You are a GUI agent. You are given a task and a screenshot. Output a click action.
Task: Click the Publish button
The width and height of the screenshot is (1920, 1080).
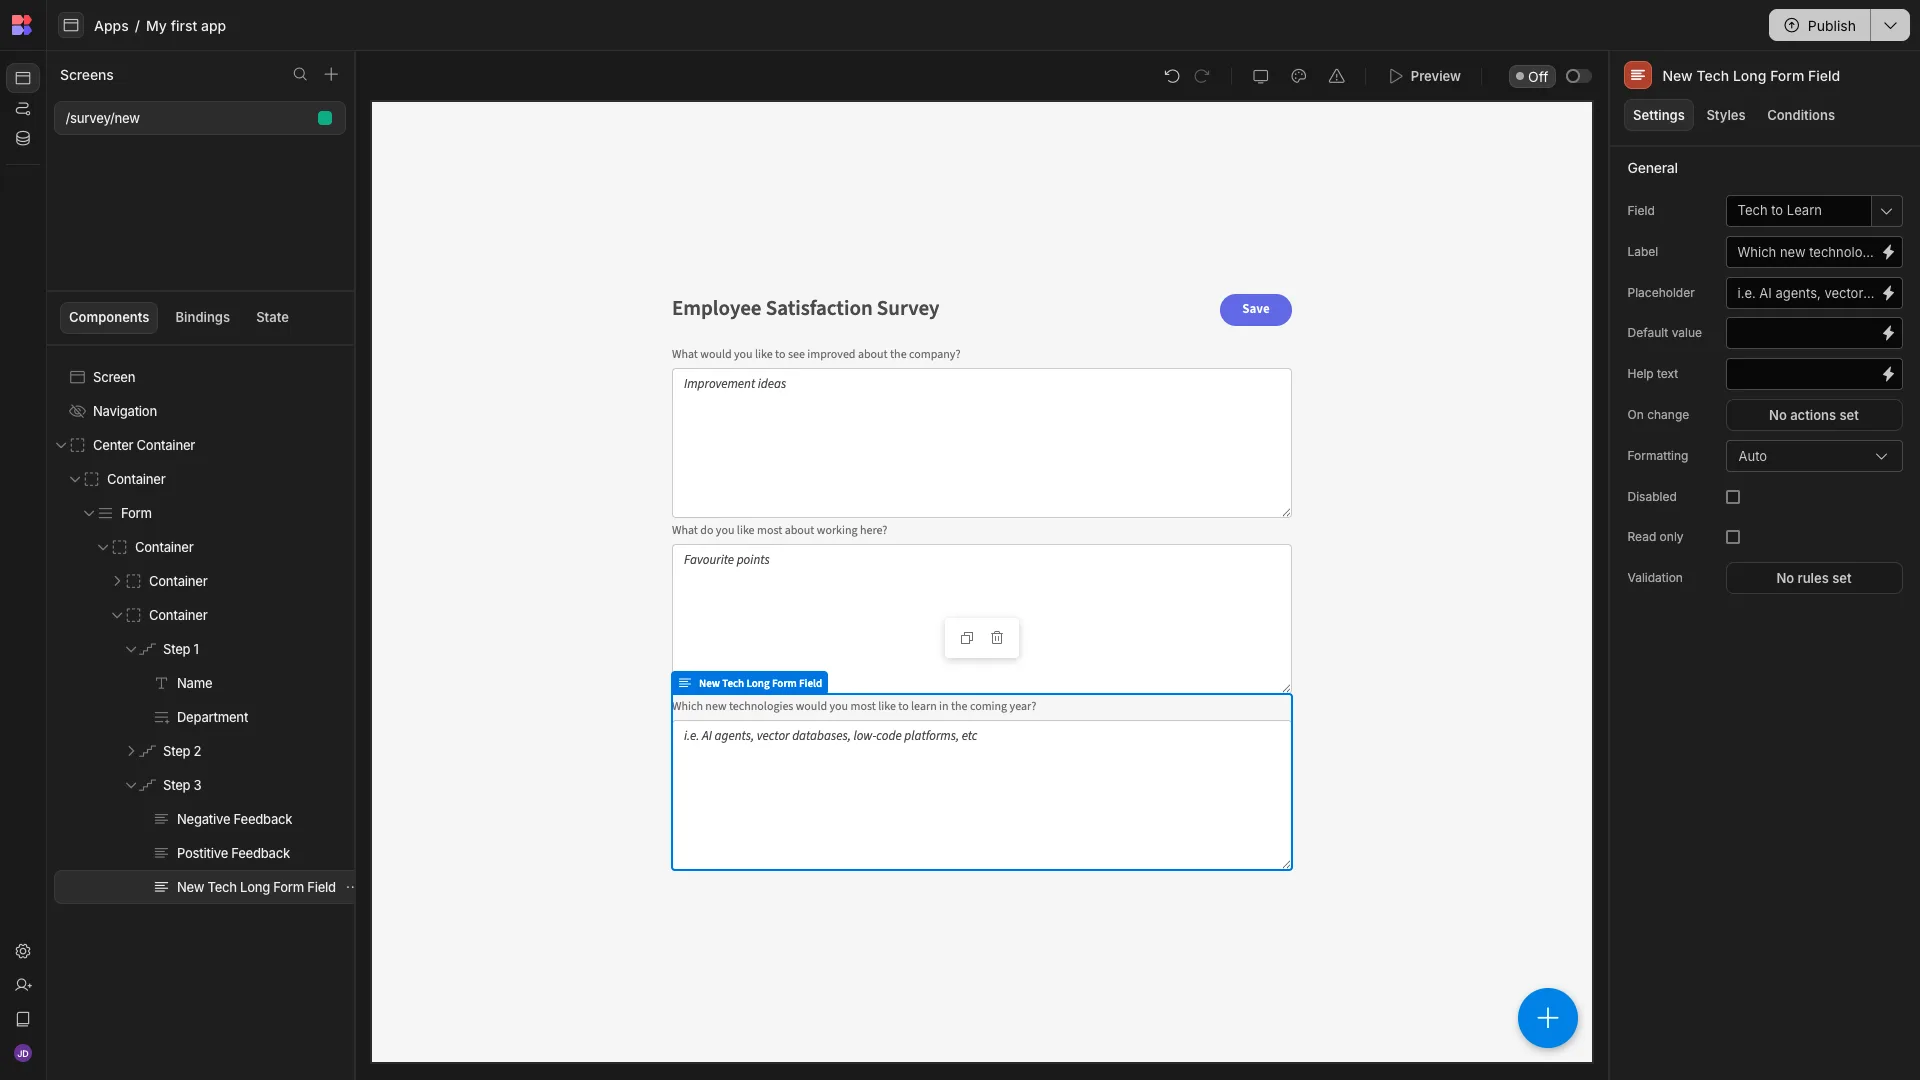[x=1820, y=26]
